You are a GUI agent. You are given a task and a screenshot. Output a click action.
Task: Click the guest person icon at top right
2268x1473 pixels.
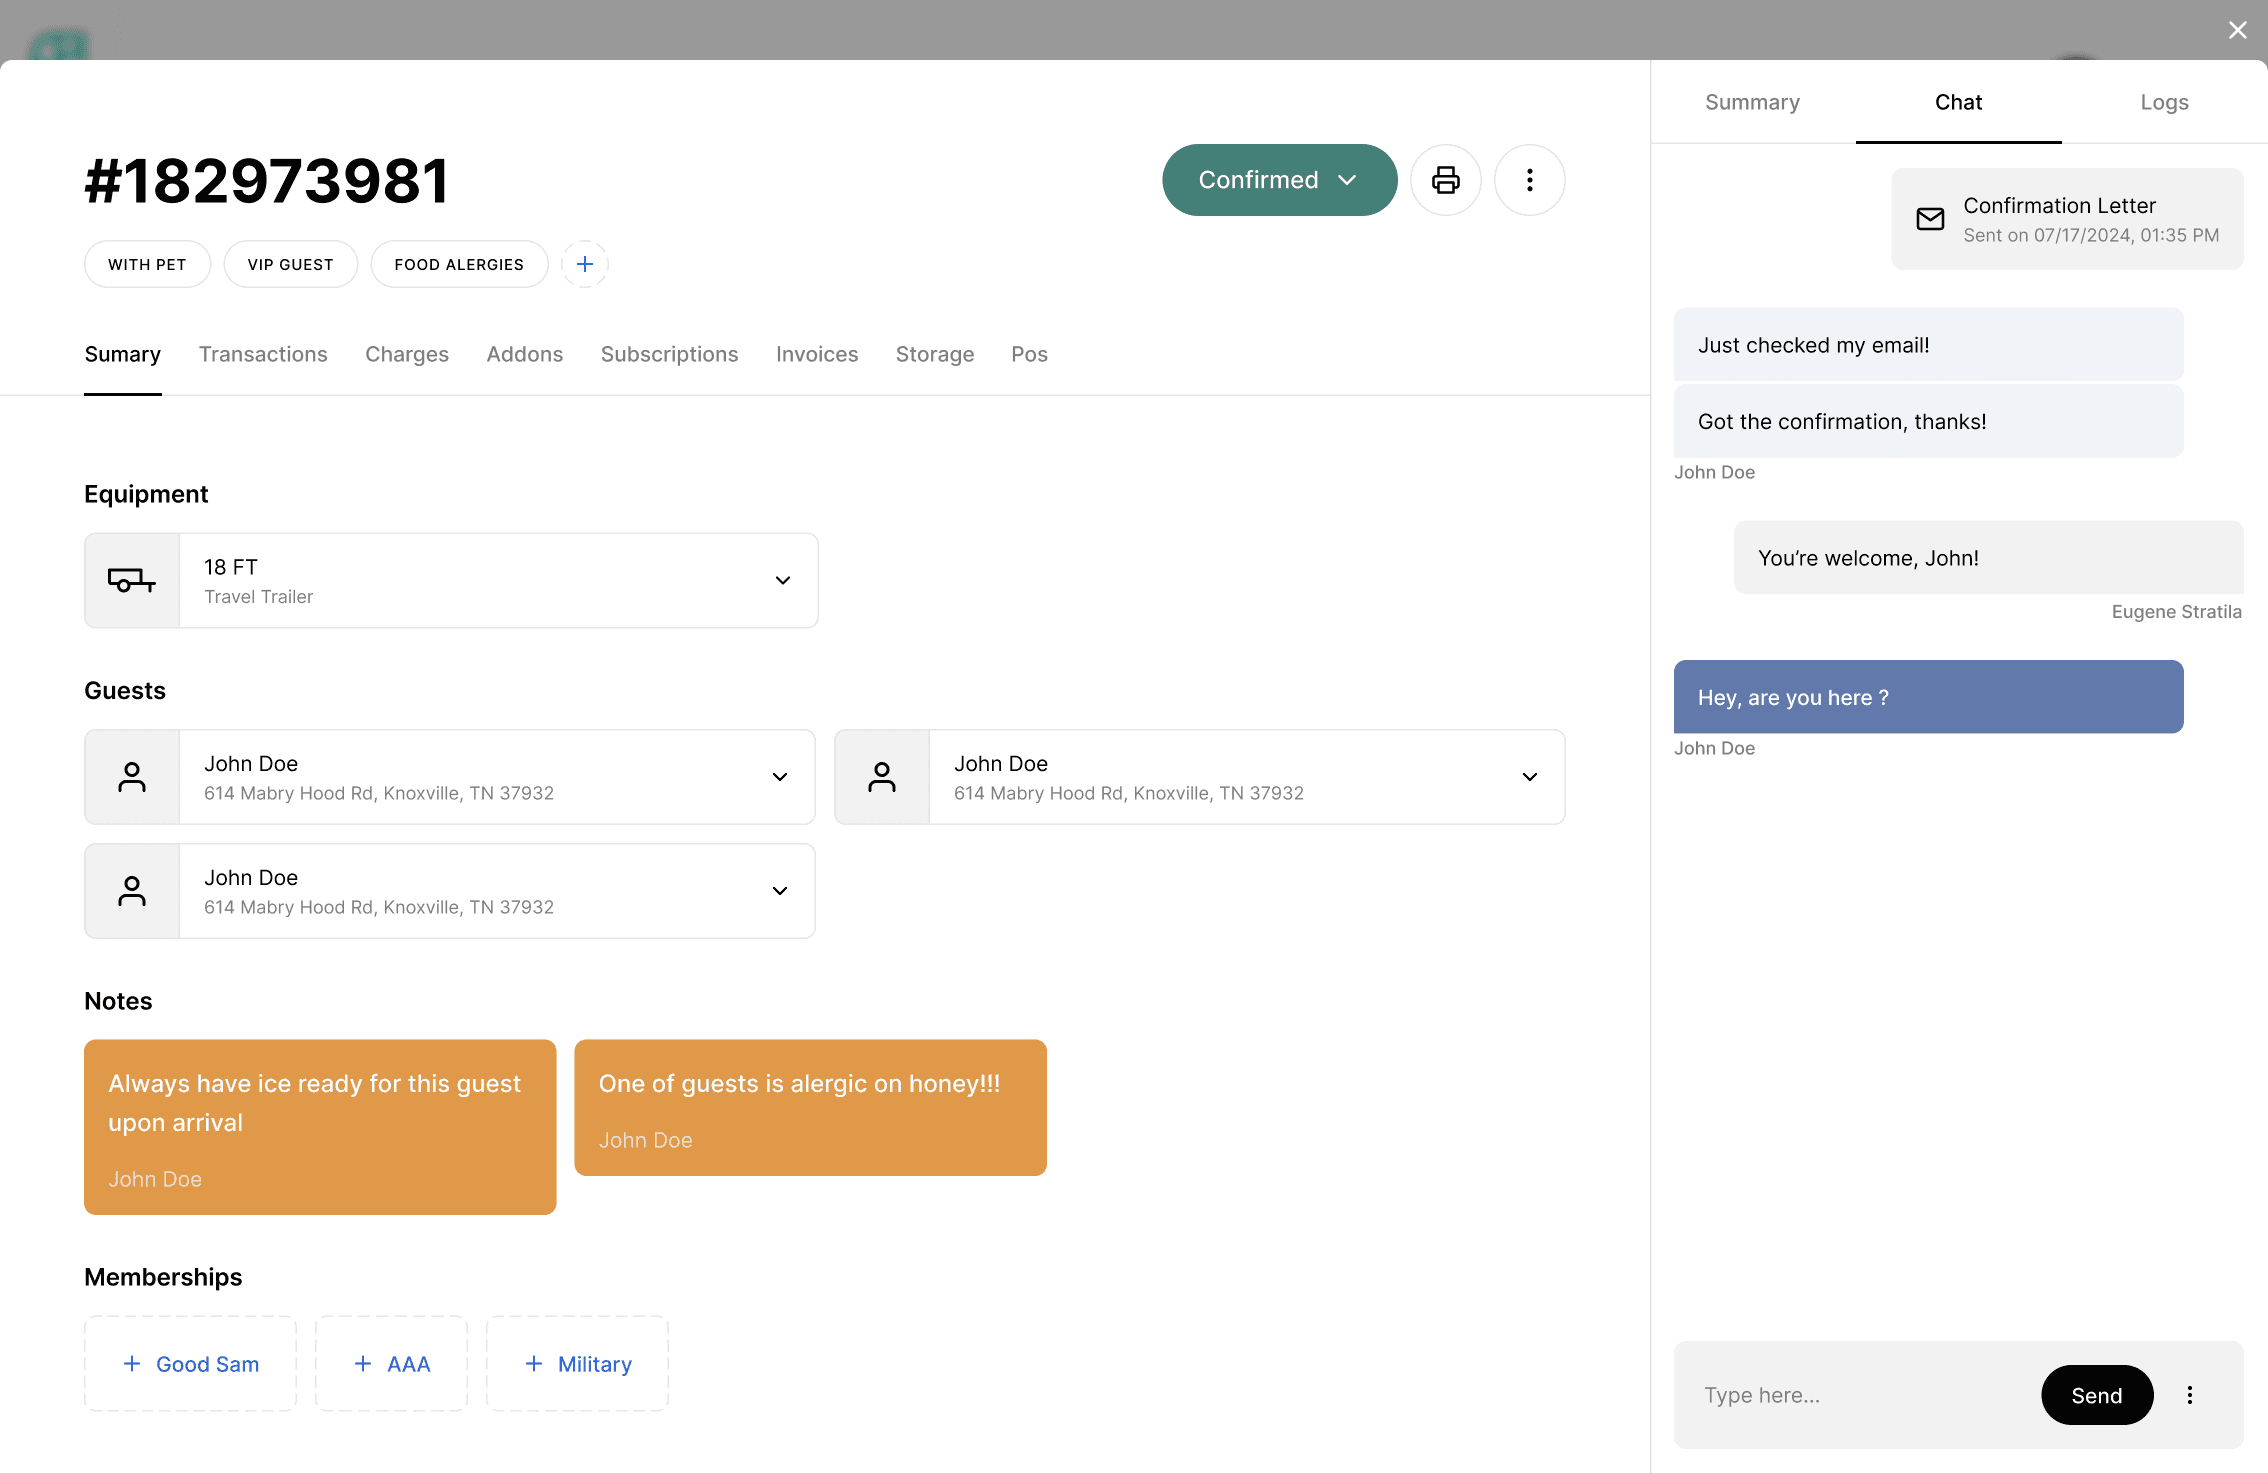coord(882,777)
